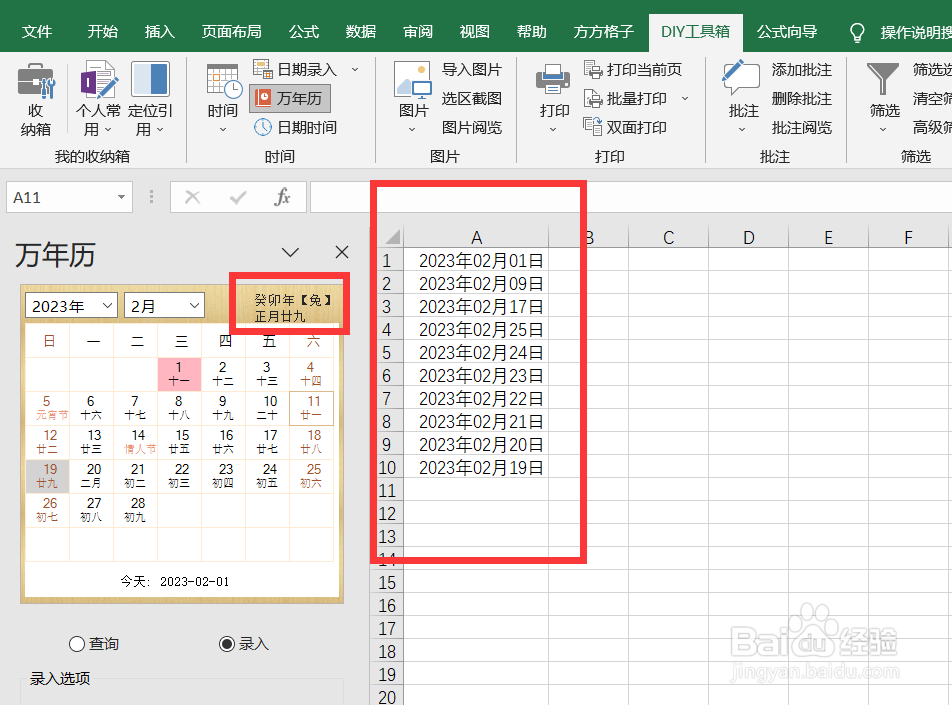The height and width of the screenshot is (705, 952).
Task: Click the formula bar cancel X icon
Action: pyautogui.click(x=192, y=197)
